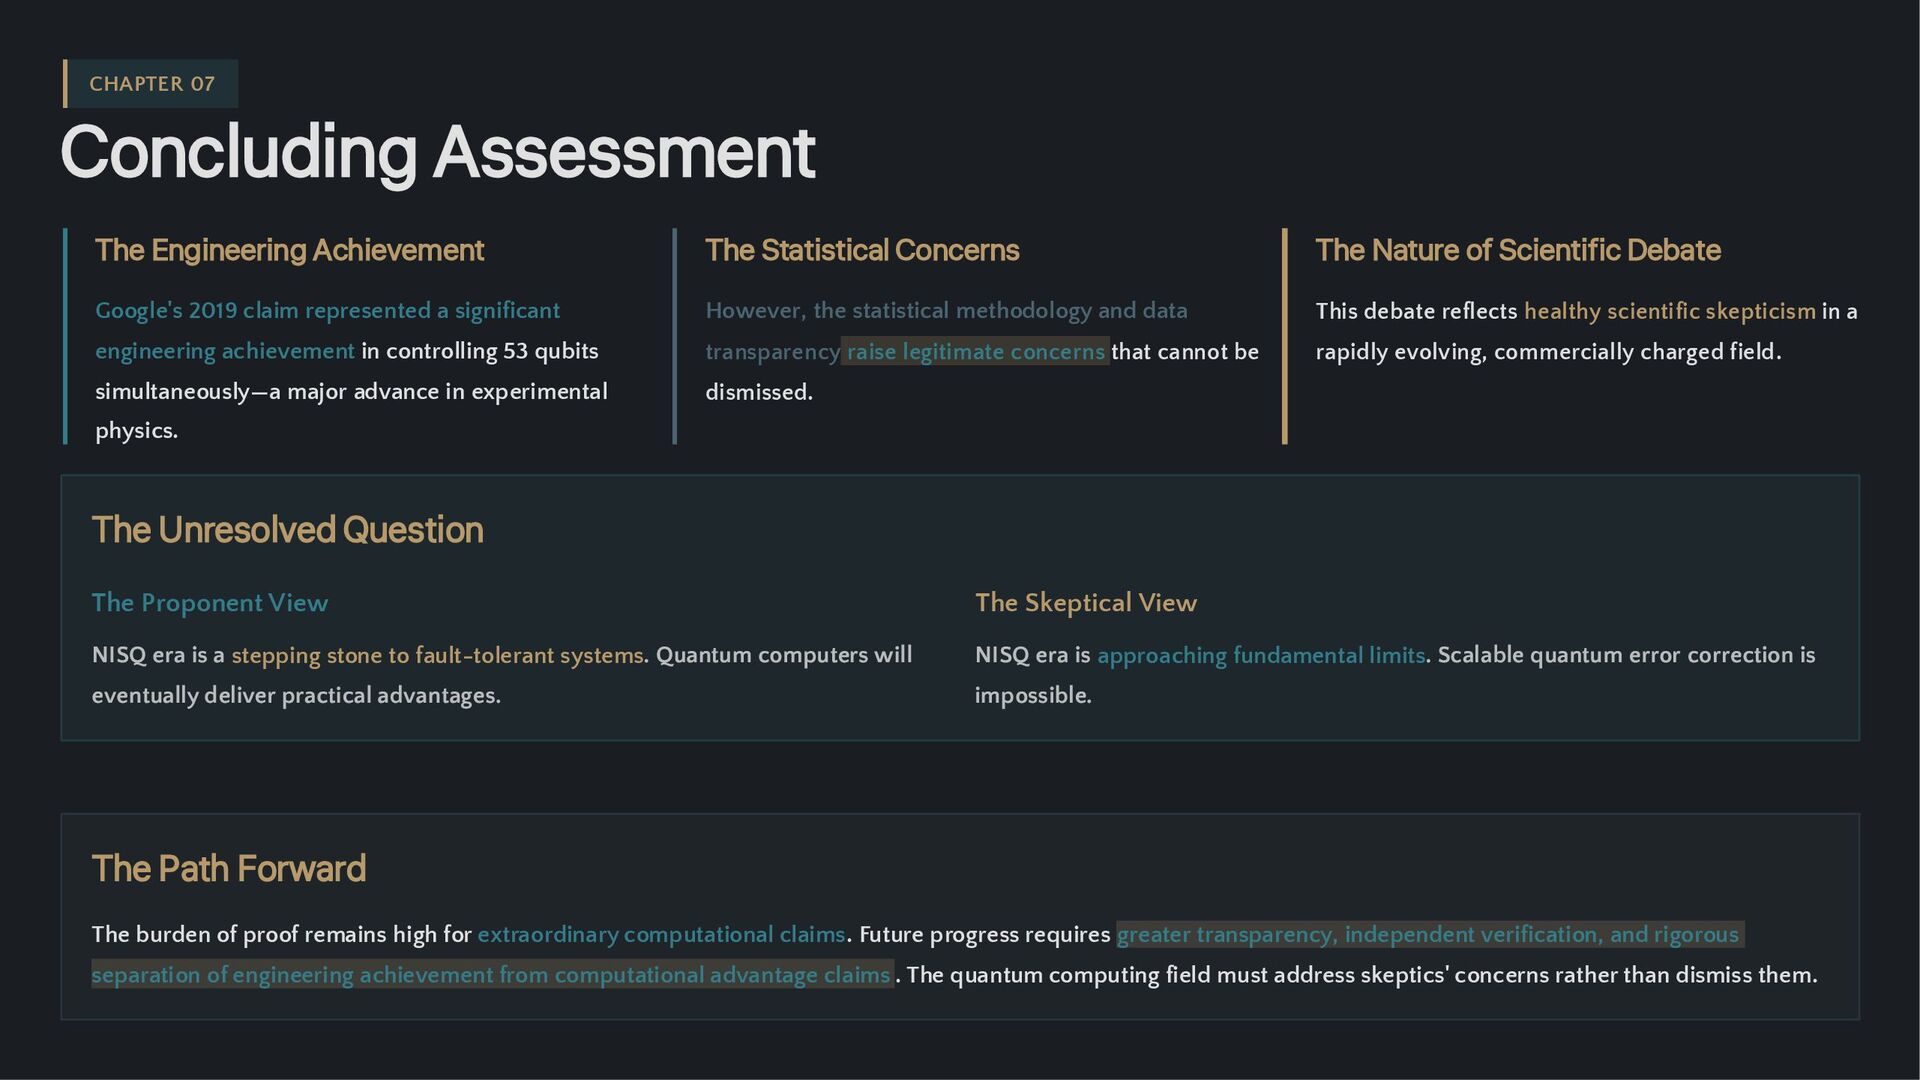Select The Nature of Scientific Debate heading
This screenshot has height=1080, width=1920.
1517,250
